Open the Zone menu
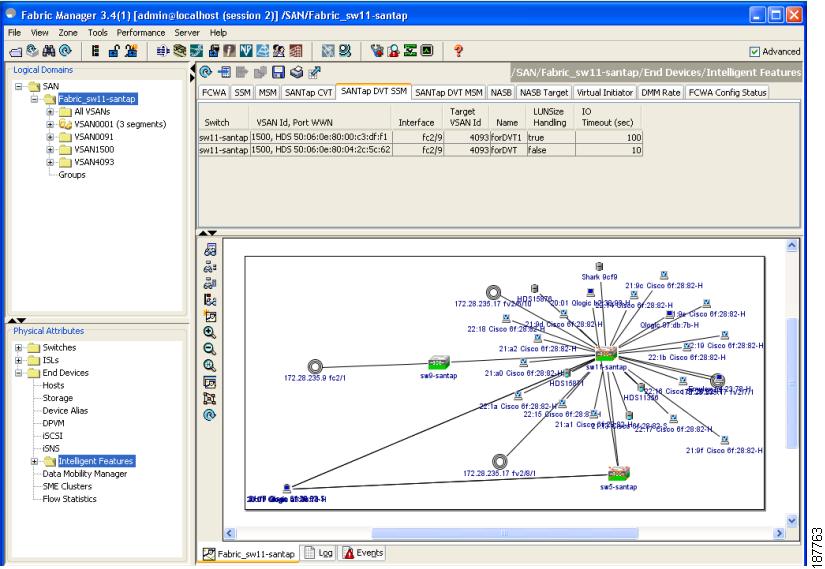This screenshot has height=569, width=825. [70, 33]
